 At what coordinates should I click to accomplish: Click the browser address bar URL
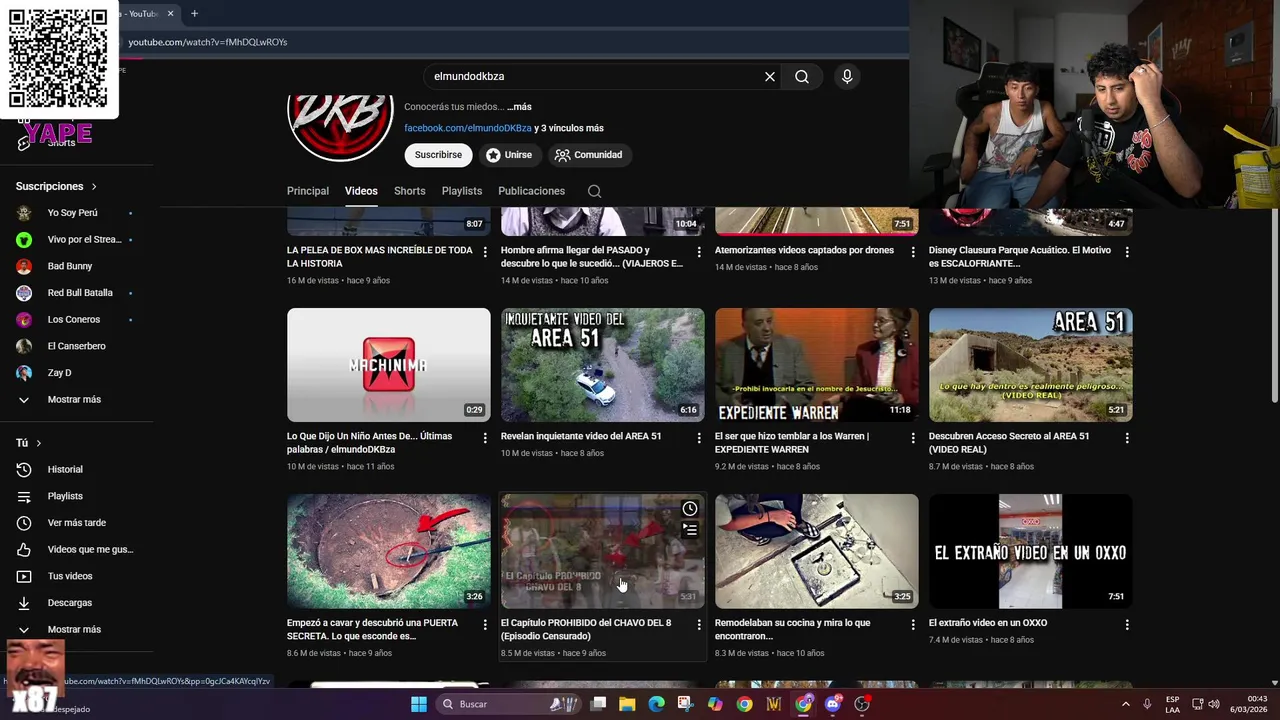coord(208,42)
